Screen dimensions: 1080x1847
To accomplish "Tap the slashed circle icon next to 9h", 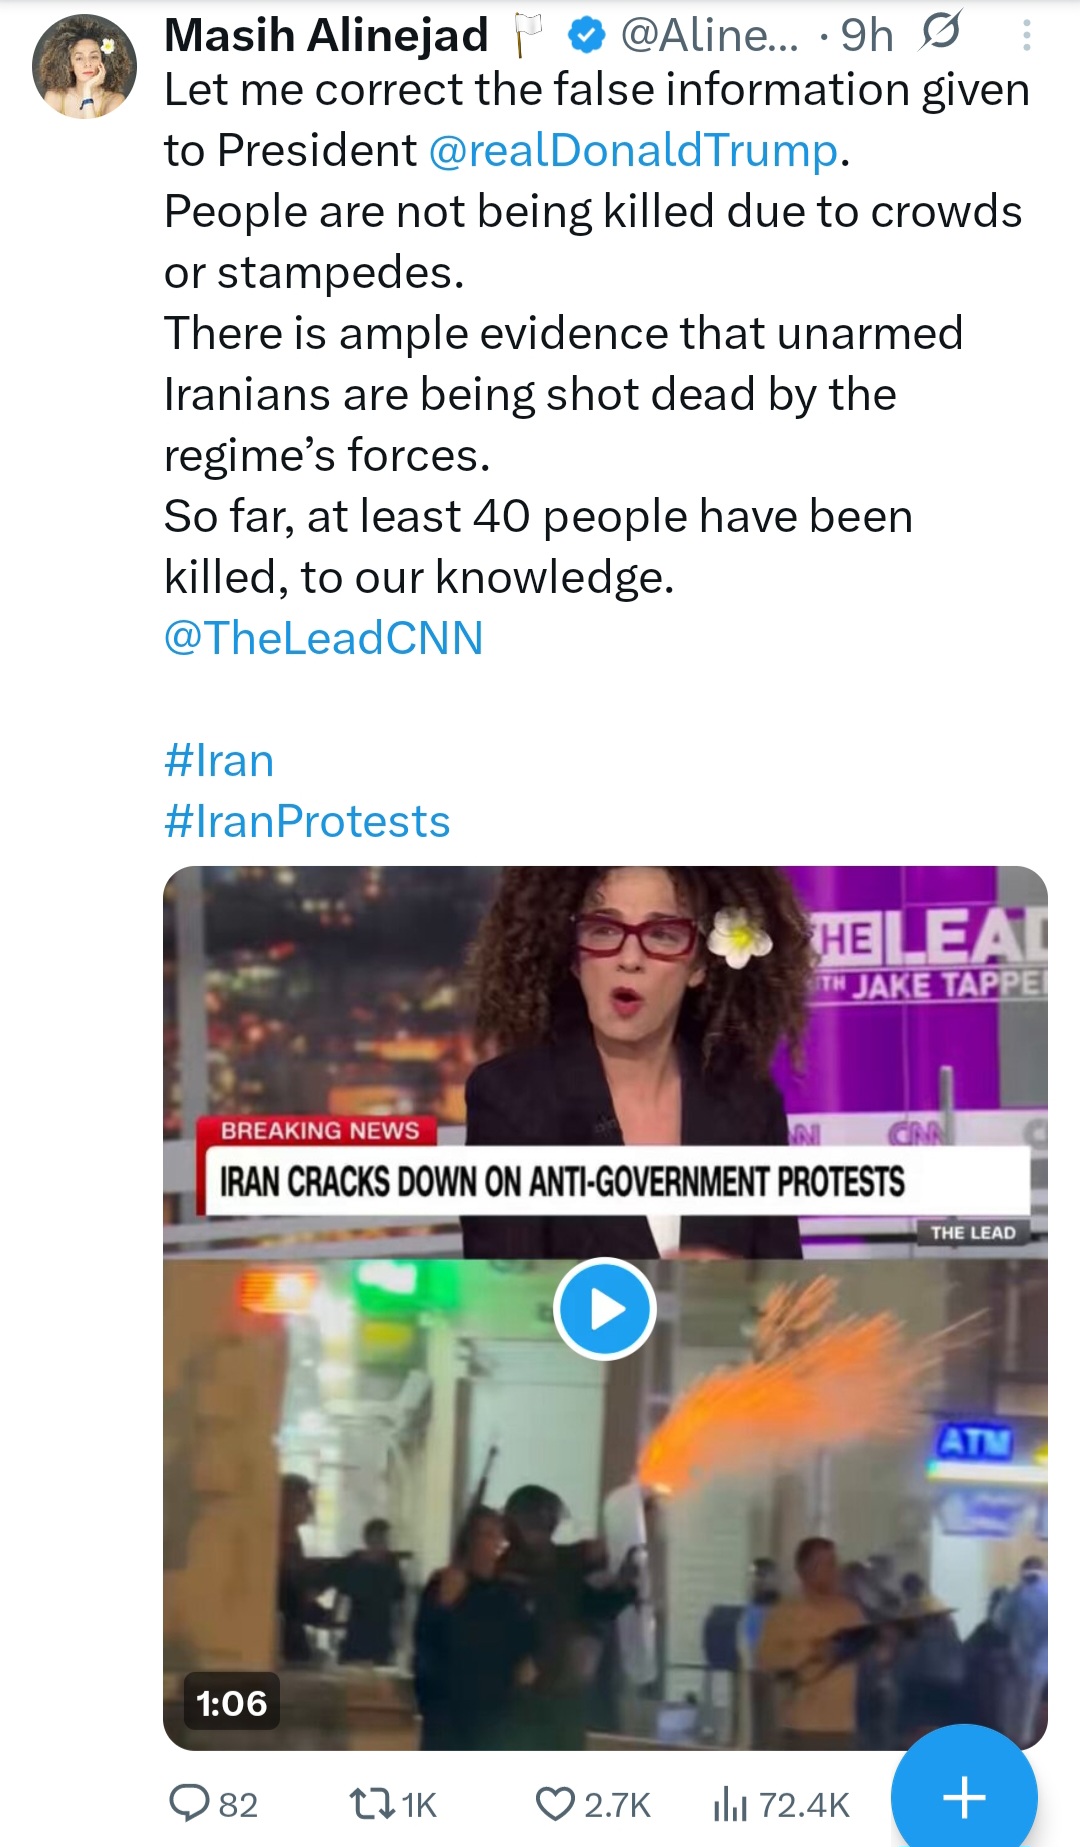I will 941,32.
